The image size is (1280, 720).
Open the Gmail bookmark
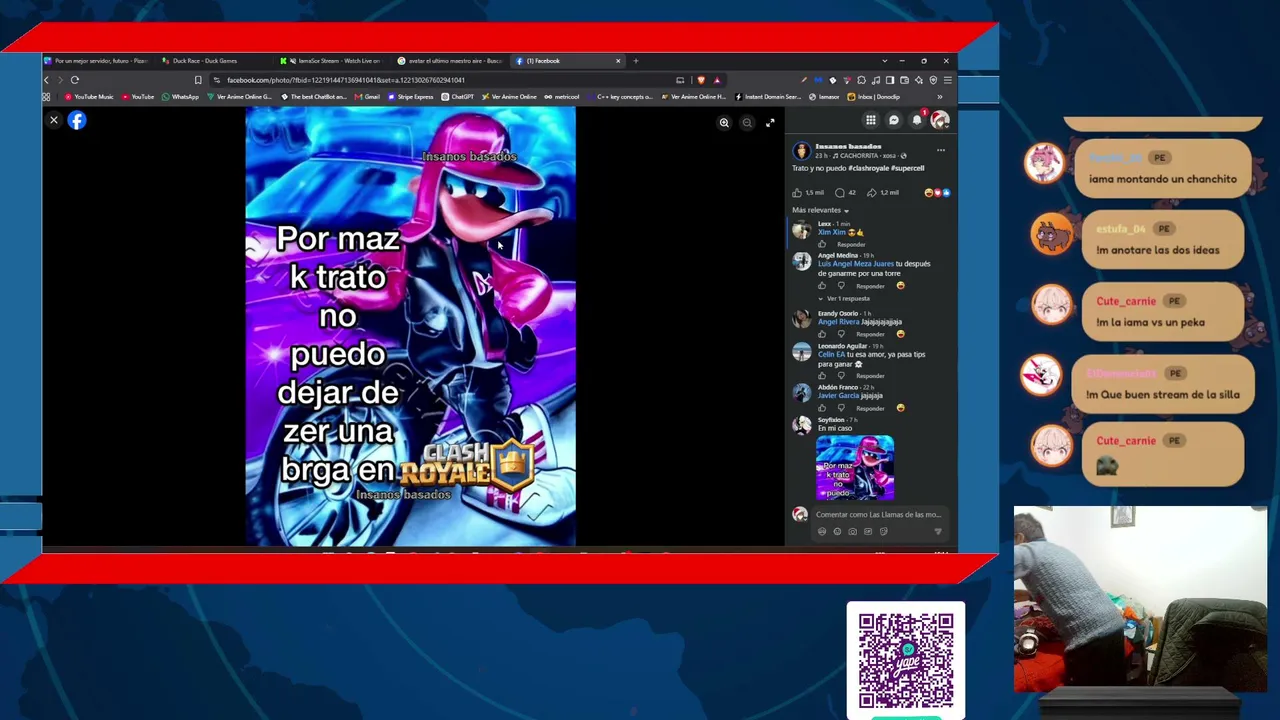tap(367, 97)
